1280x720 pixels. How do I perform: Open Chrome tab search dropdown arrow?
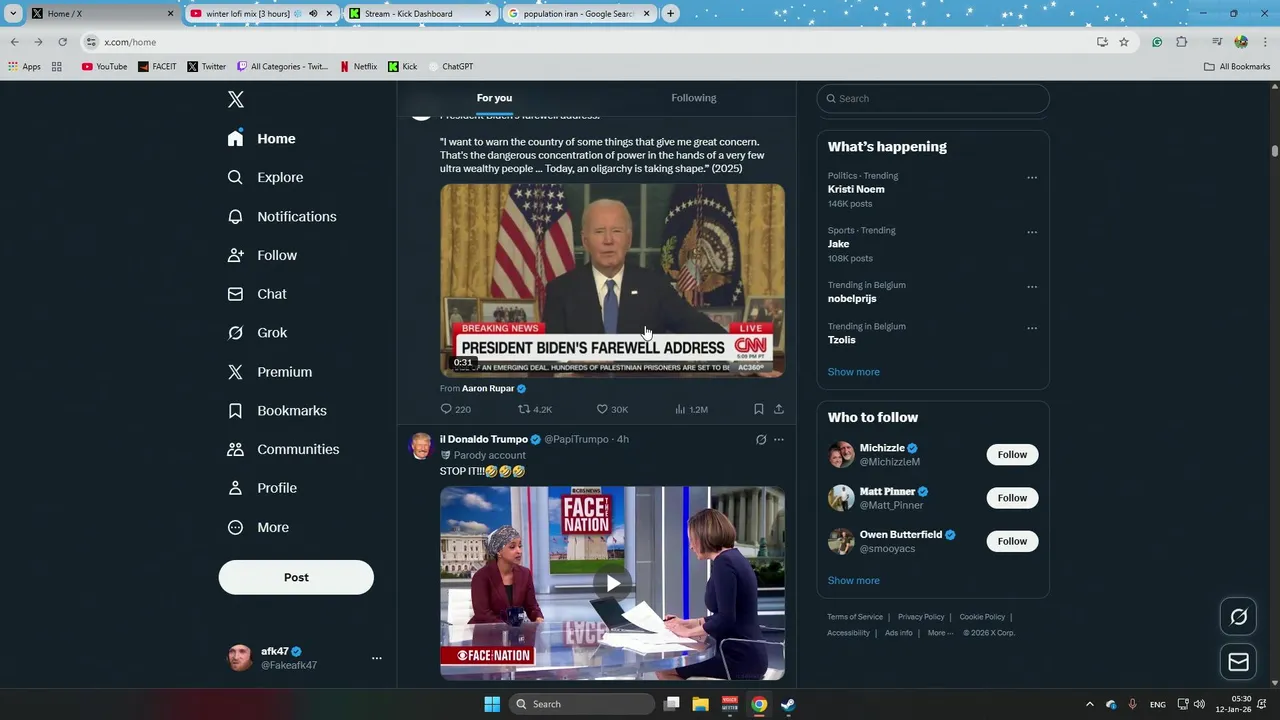tap(14, 13)
